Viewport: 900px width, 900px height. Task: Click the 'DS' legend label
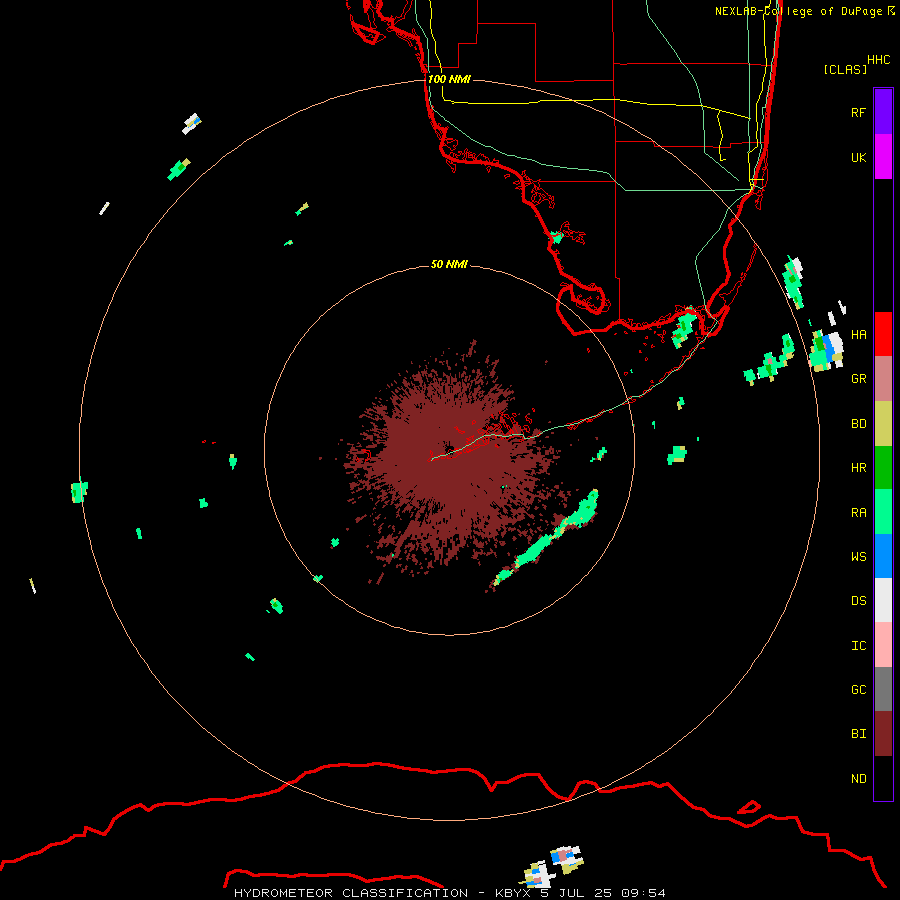click(858, 601)
